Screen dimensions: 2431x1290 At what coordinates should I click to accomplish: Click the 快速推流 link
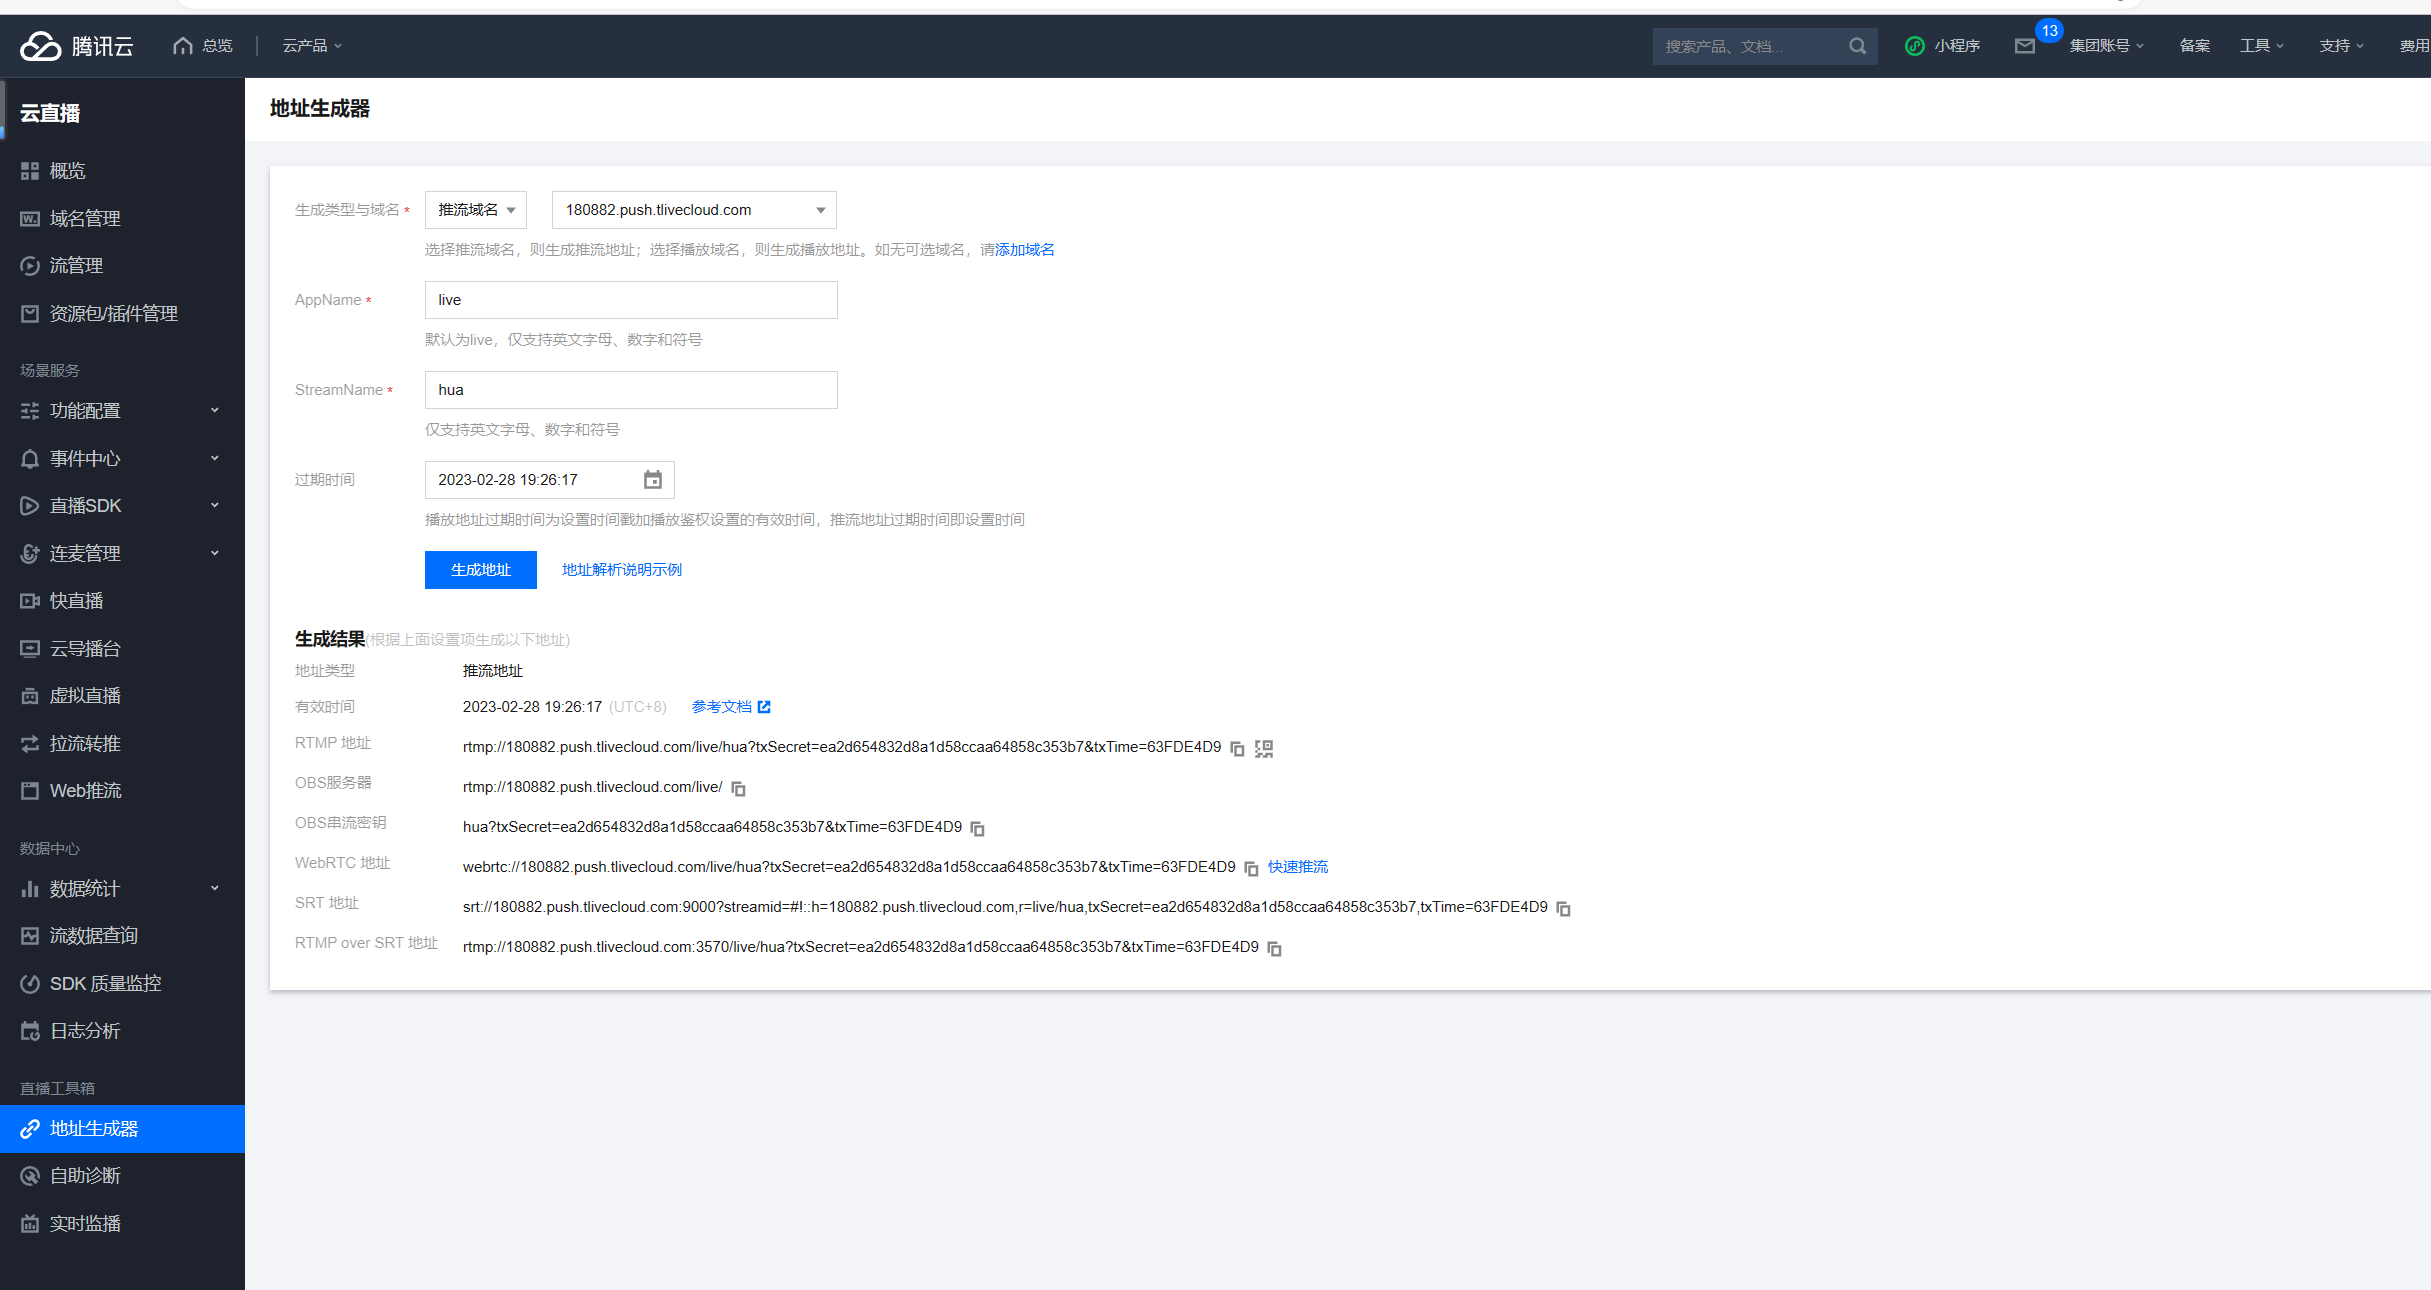pyautogui.click(x=1298, y=867)
